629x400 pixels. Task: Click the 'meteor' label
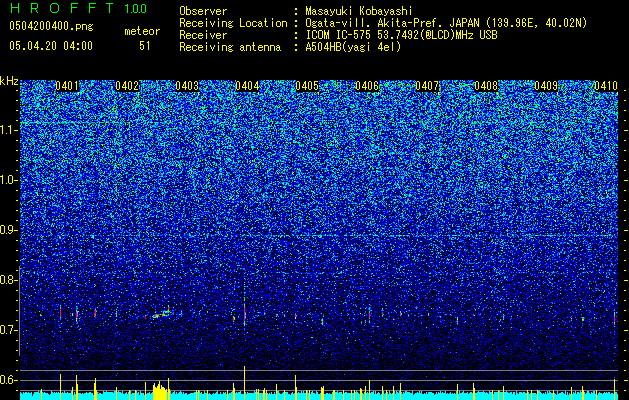[142, 31]
